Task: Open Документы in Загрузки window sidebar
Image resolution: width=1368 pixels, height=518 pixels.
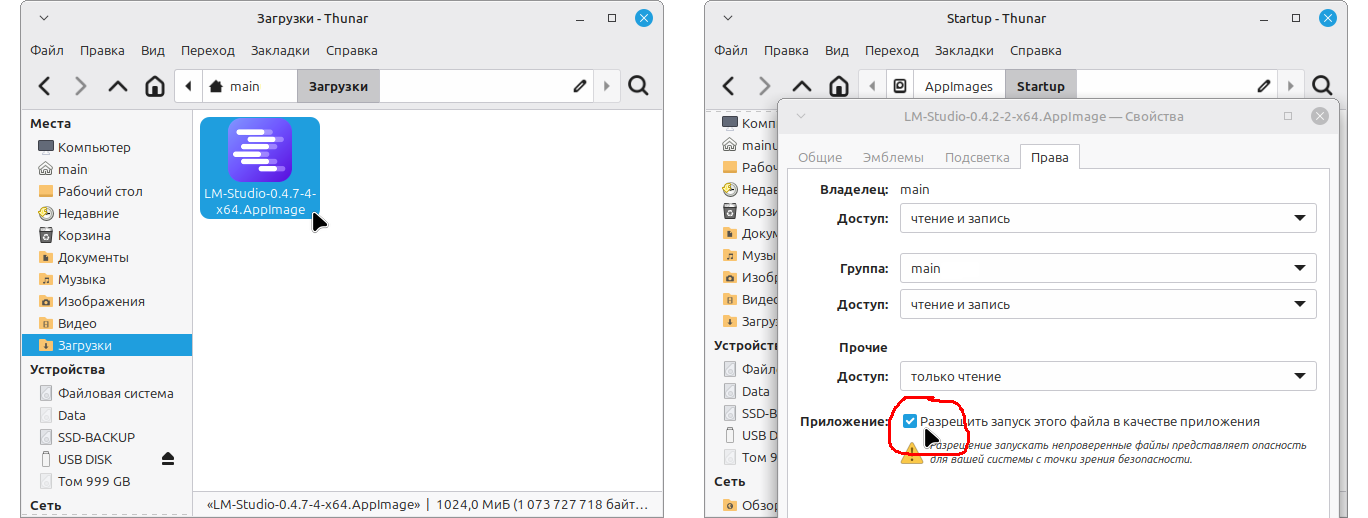Action: coord(107,257)
